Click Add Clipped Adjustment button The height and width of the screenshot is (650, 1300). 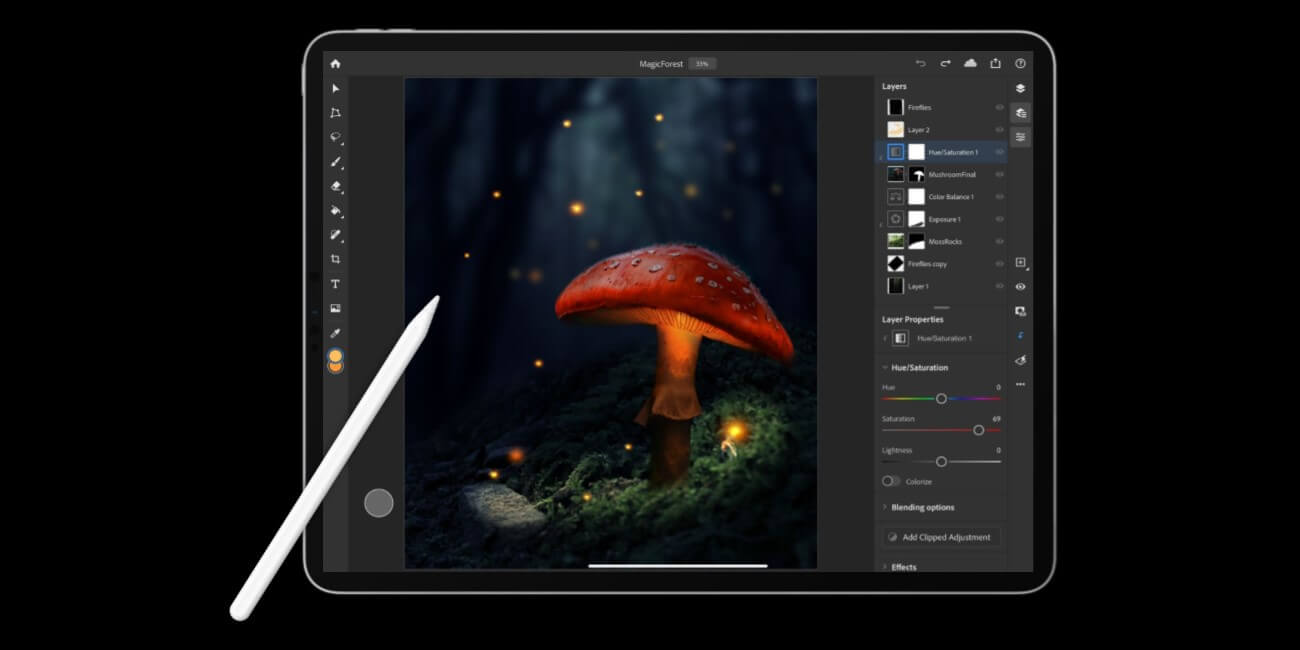(941, 537)
